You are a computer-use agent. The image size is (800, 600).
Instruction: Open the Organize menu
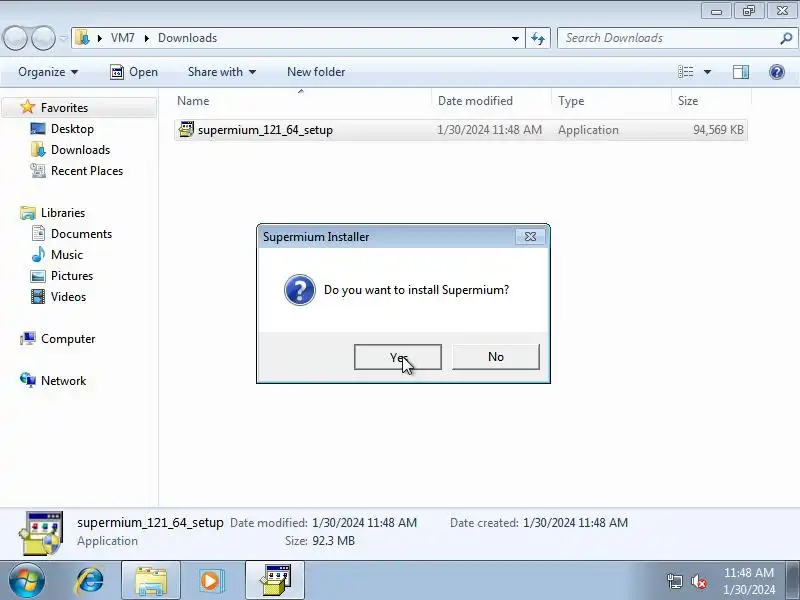[48, 72]
